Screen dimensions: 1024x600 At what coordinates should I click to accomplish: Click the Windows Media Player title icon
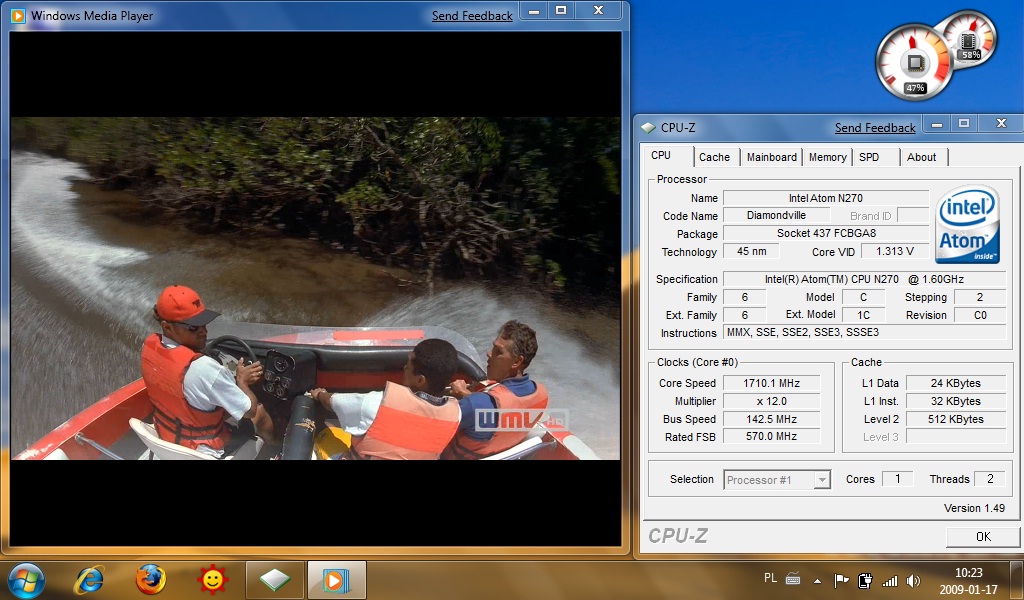[x=18, y=16]
